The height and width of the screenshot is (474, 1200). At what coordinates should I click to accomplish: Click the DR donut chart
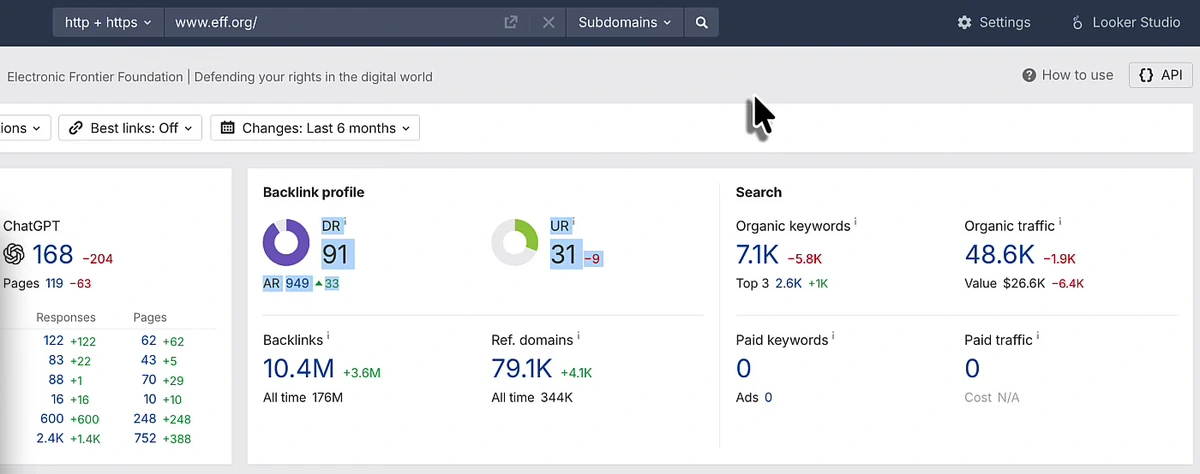point(287,243)
